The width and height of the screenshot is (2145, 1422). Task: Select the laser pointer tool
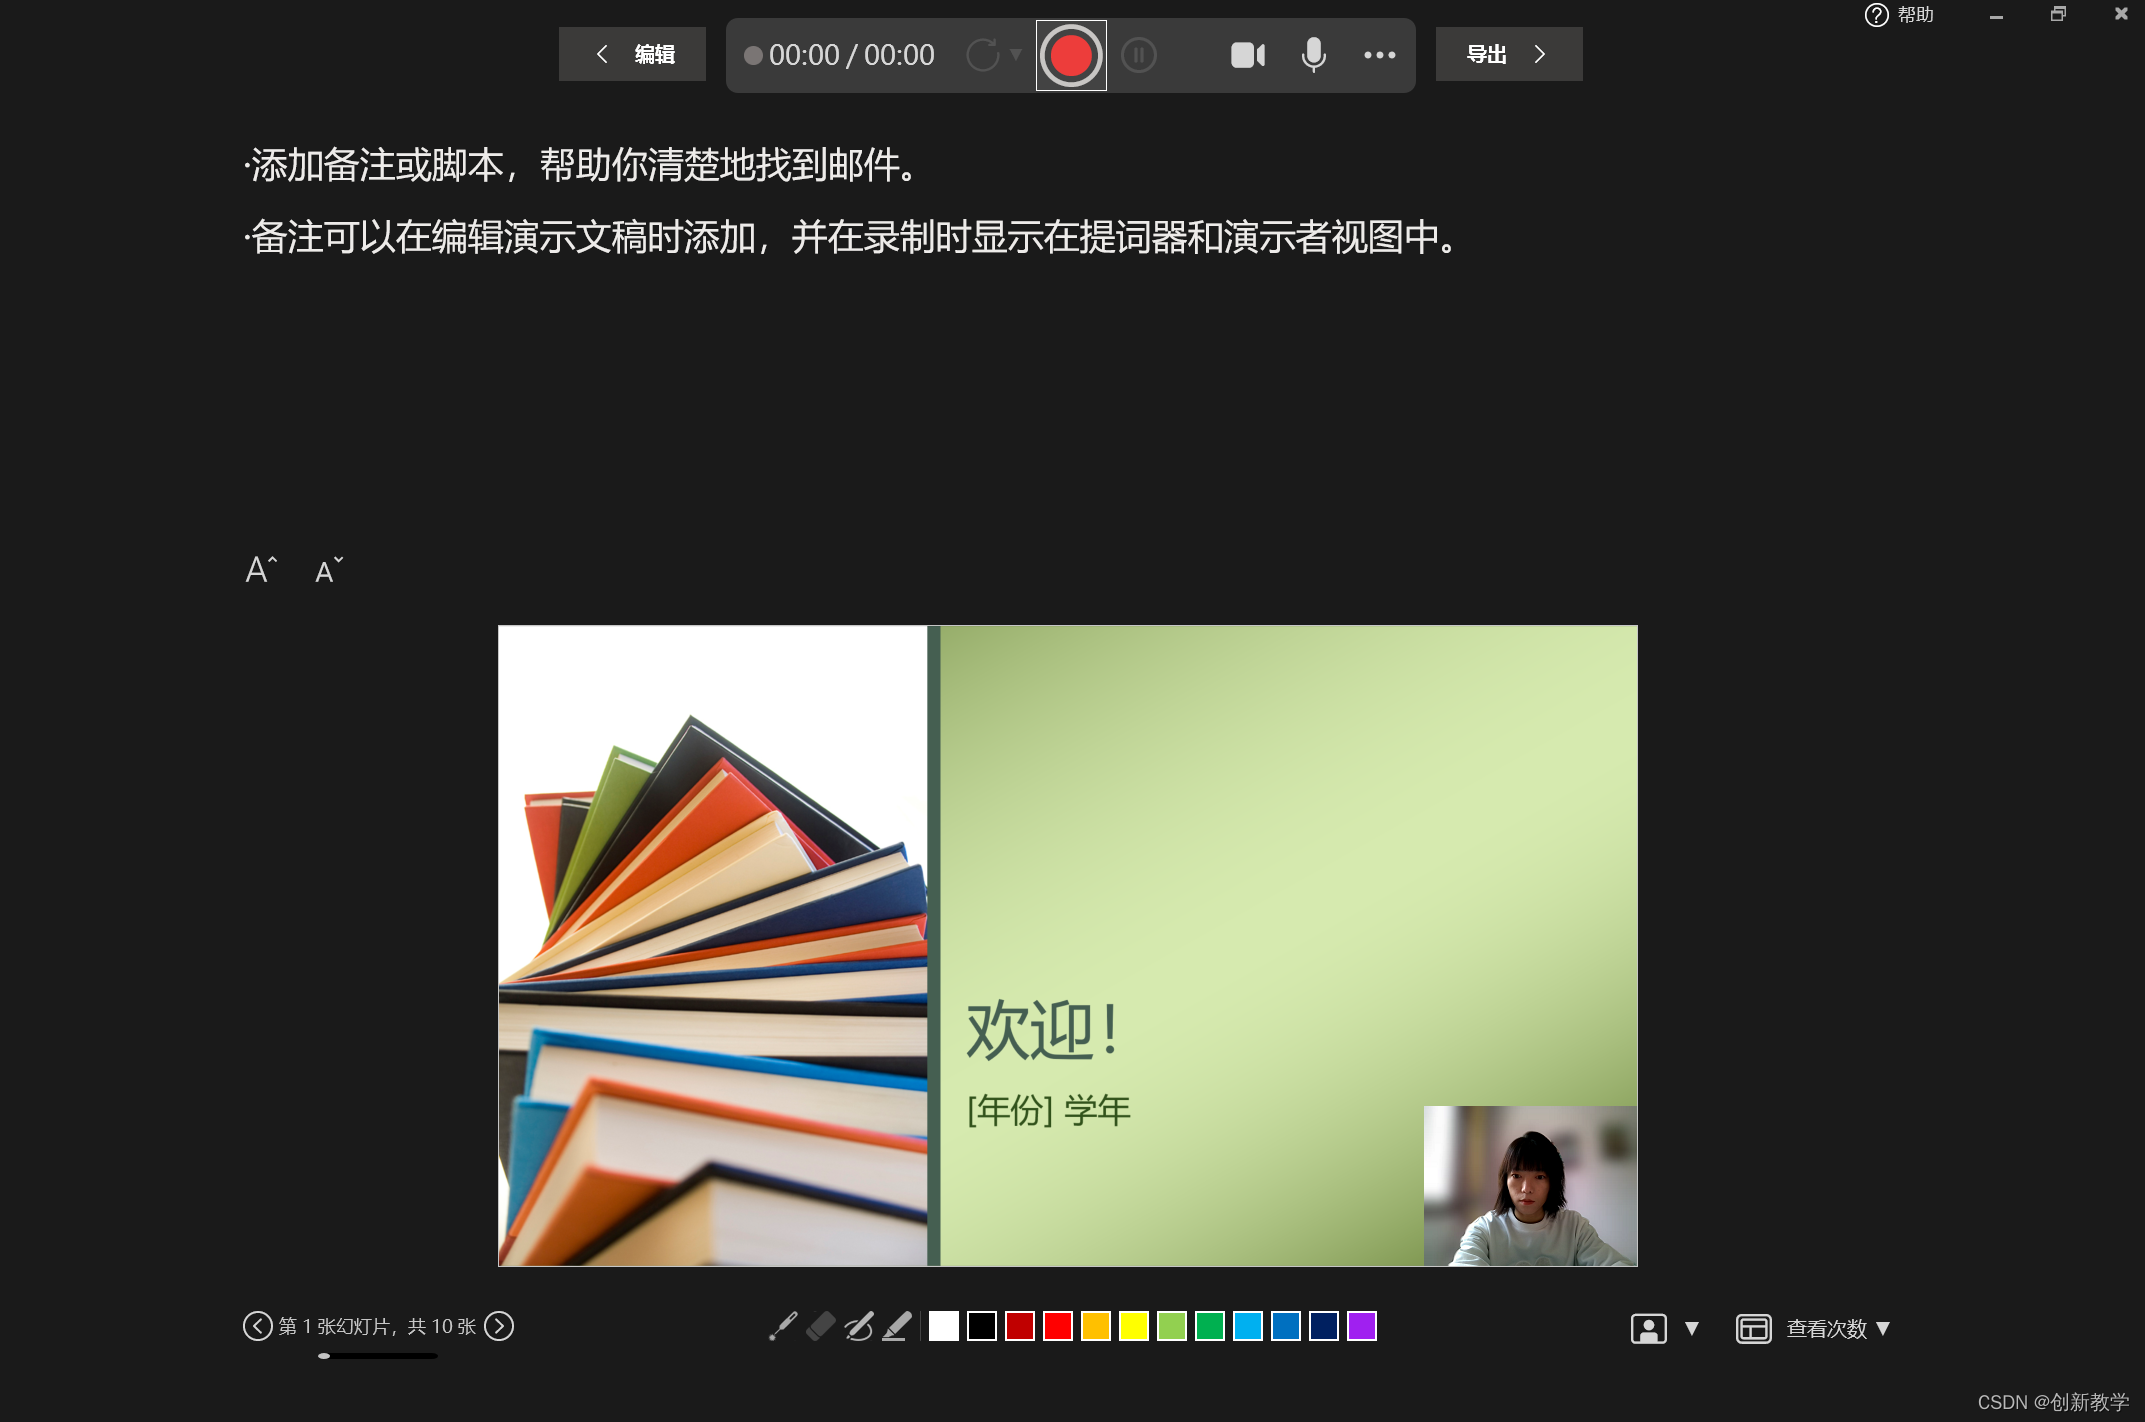(x=783, y=1326)
